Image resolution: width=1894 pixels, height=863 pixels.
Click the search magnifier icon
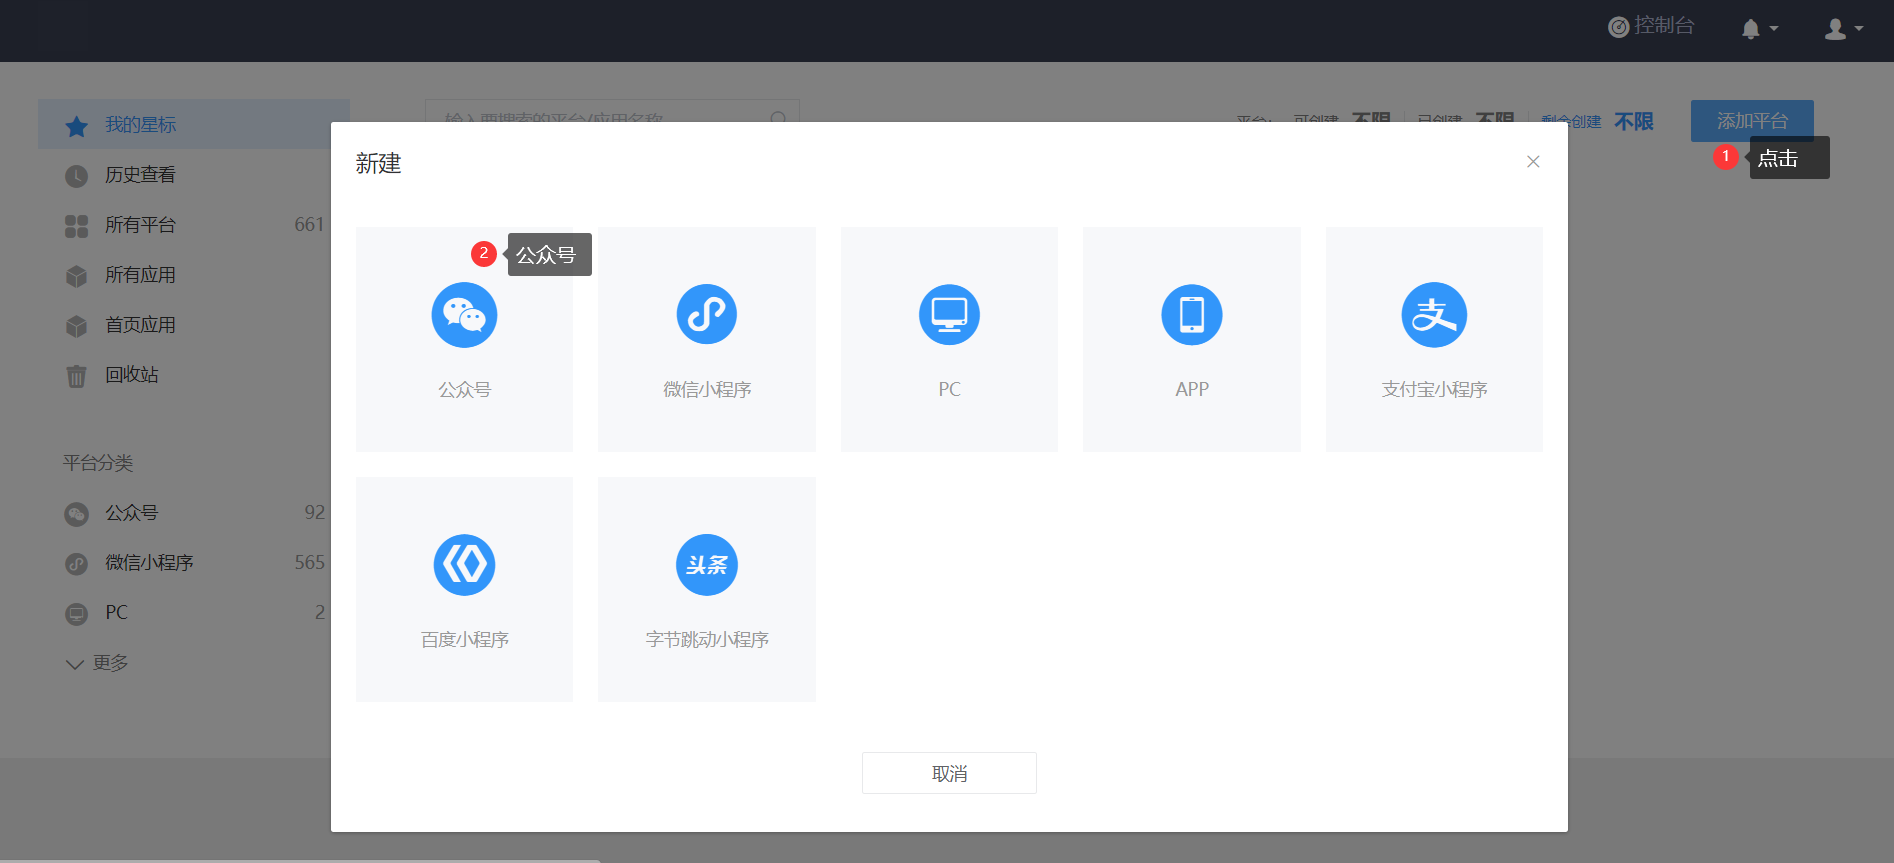coord(778,119)
